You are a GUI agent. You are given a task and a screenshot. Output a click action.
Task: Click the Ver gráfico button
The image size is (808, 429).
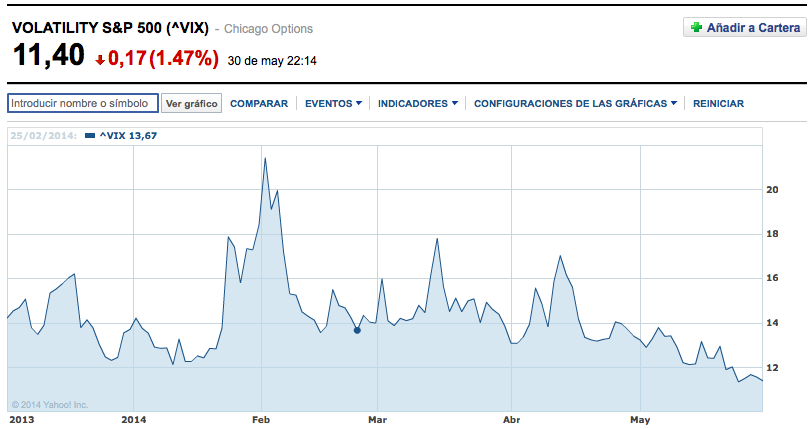191,103
